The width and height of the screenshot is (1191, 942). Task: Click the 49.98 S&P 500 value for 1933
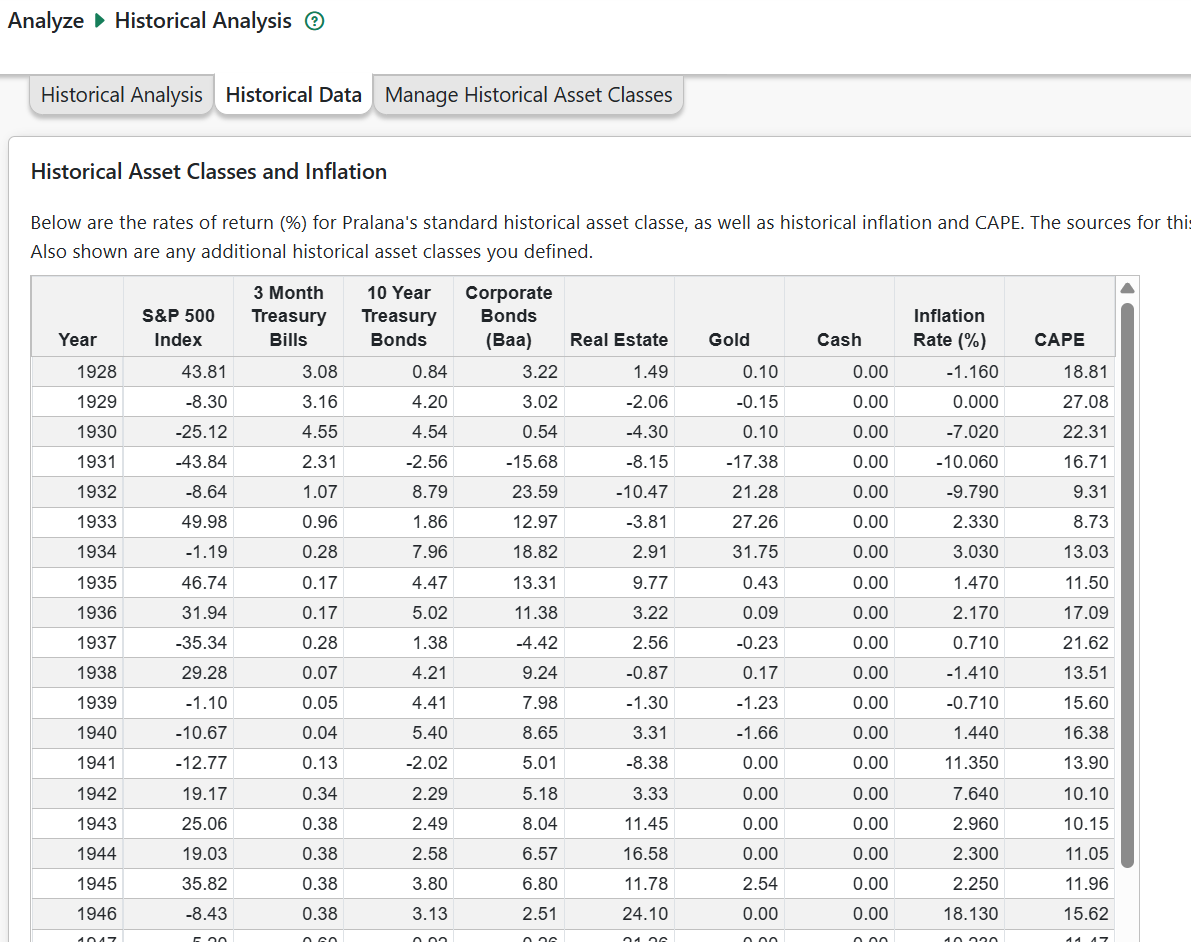204,522
